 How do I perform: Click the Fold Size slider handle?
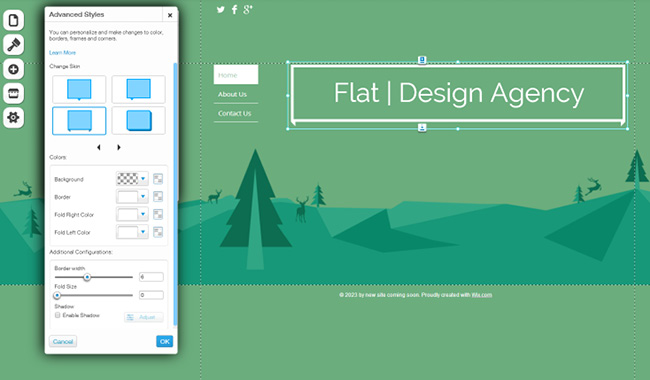[57, 295]
